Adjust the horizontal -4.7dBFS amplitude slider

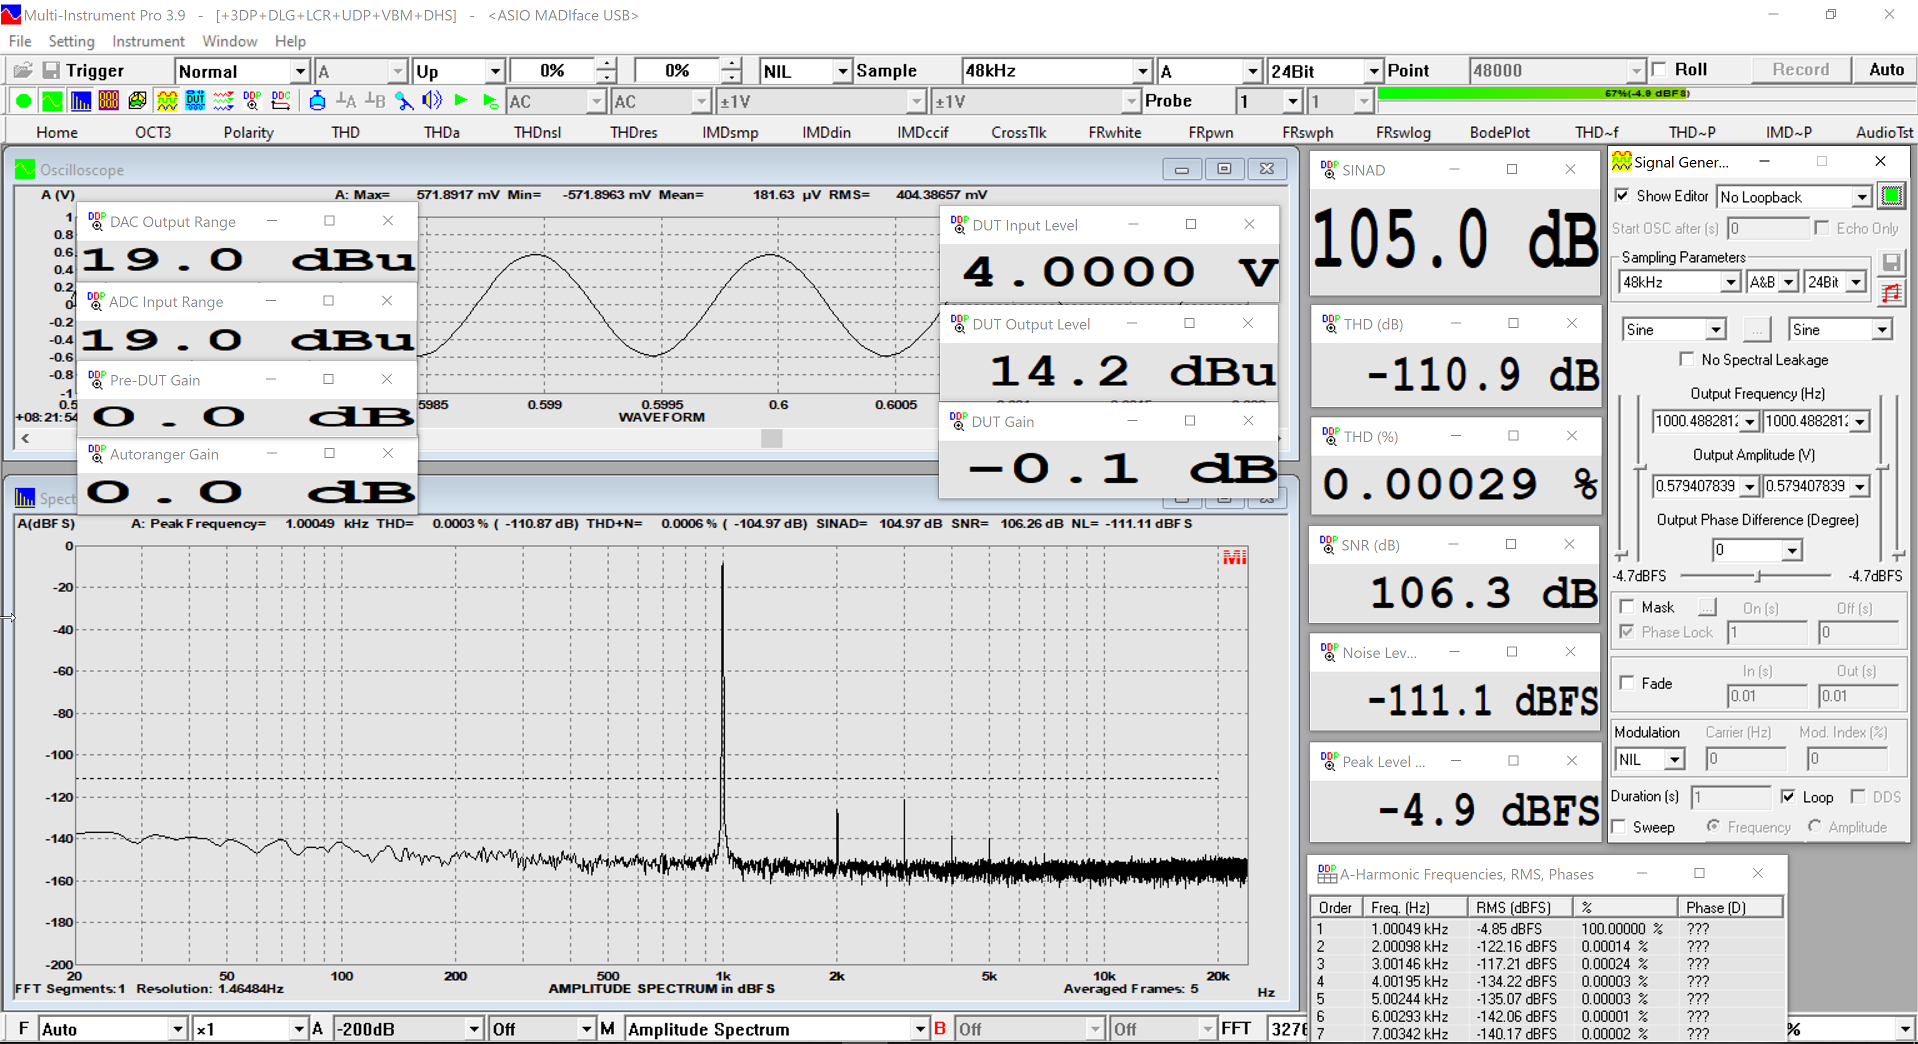[x=1758, y=576]
